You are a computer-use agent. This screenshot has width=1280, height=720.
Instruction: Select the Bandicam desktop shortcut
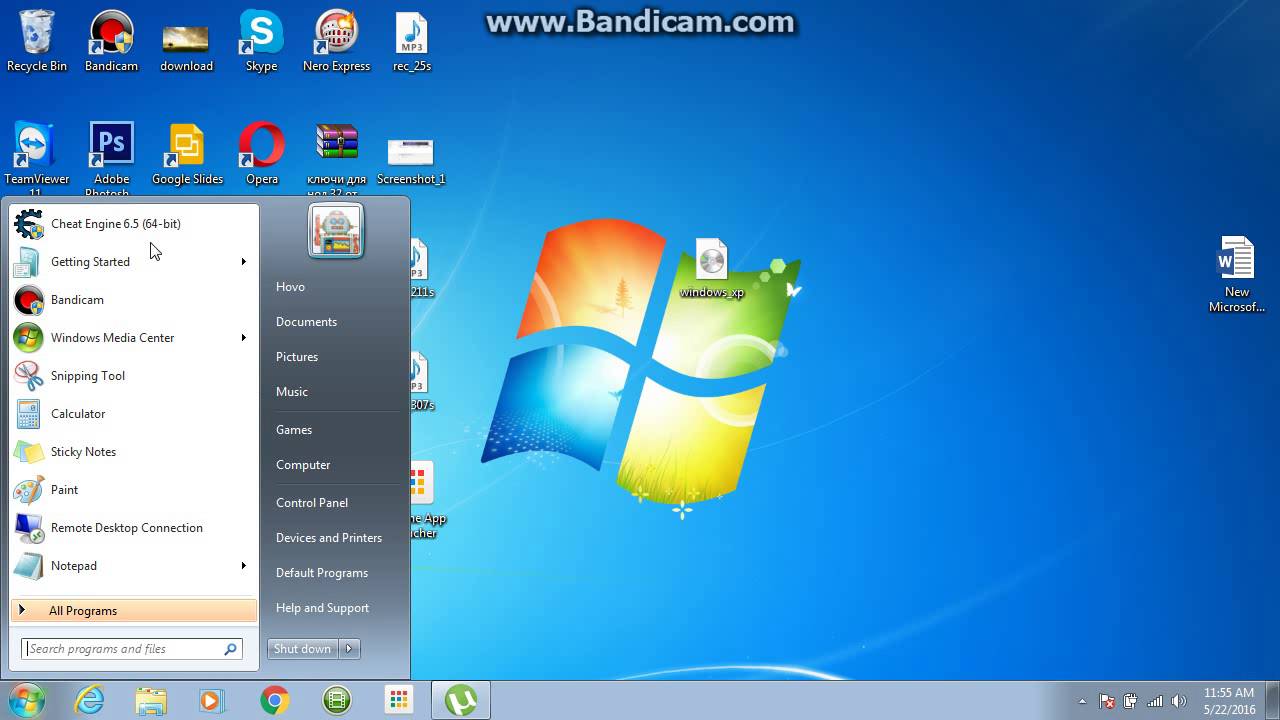[111, 42]
